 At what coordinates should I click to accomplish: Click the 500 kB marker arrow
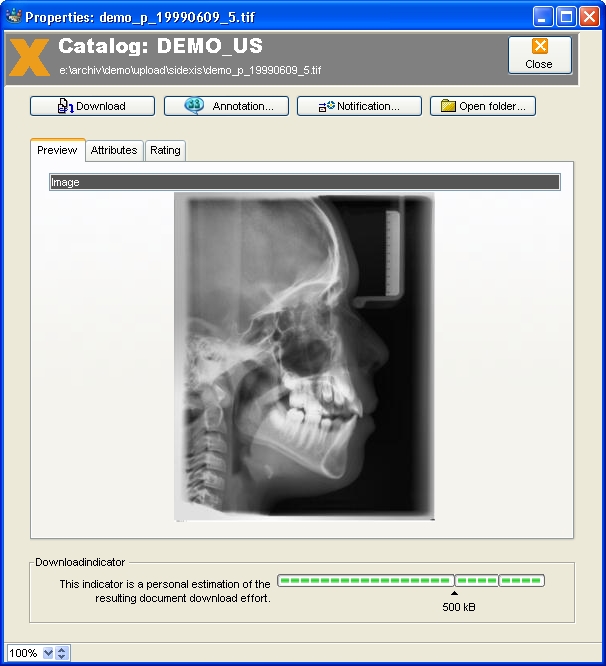(x=454, y=593)
